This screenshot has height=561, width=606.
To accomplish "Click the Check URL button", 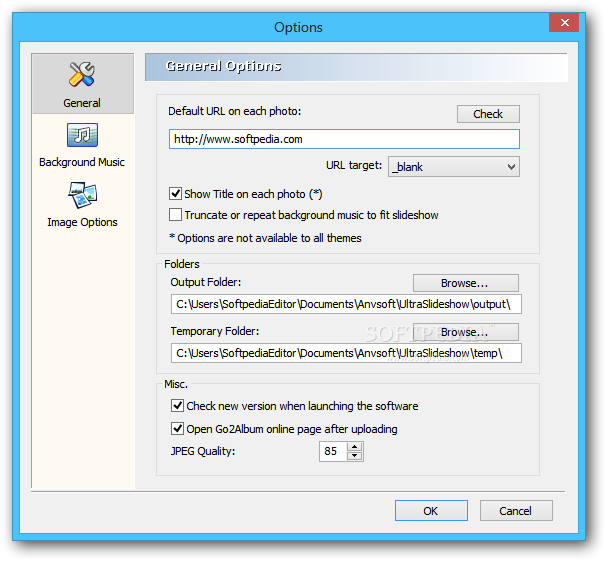I will point(488,114).
